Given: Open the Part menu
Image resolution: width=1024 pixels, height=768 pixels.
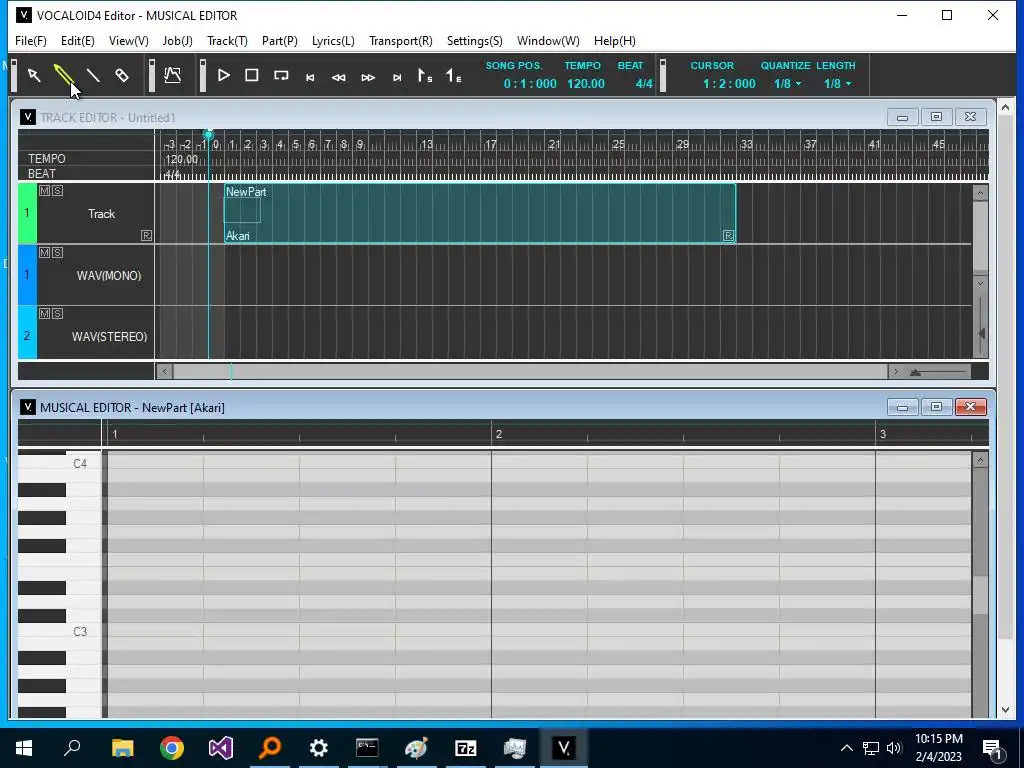Looking at the screenshot, I should (280, 40).
